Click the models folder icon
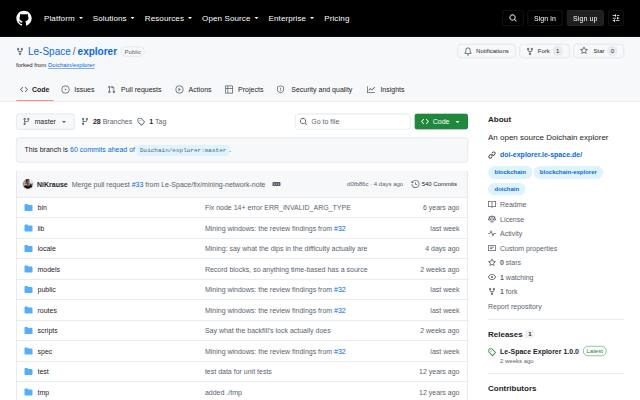640x400 pixels. click(28, 269)
